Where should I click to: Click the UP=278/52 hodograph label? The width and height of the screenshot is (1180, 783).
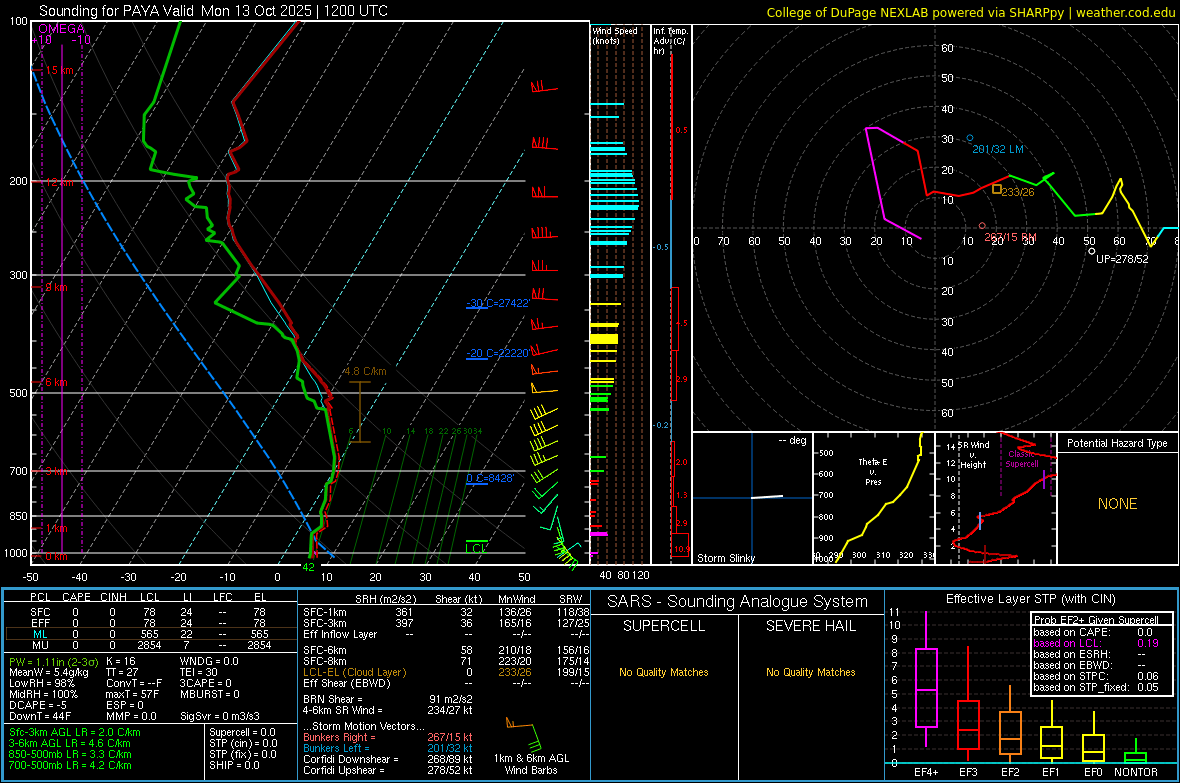pyautogui.click(x=1122, y=259)
